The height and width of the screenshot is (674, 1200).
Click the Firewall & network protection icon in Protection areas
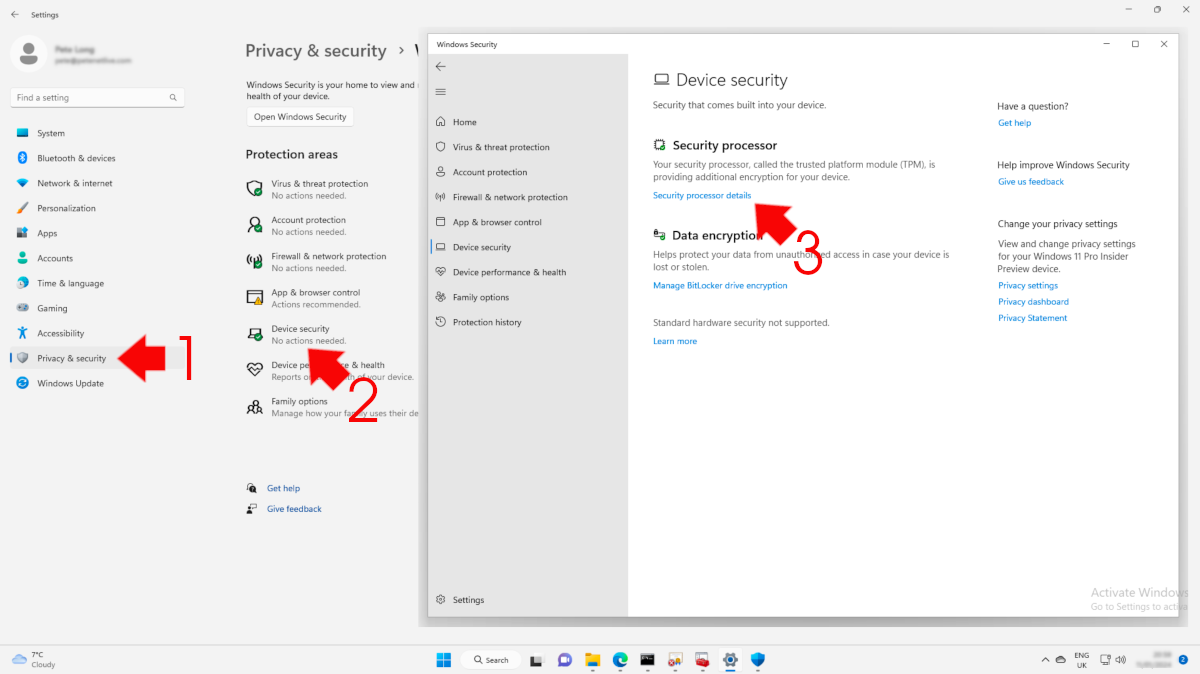tap(255, 261)
